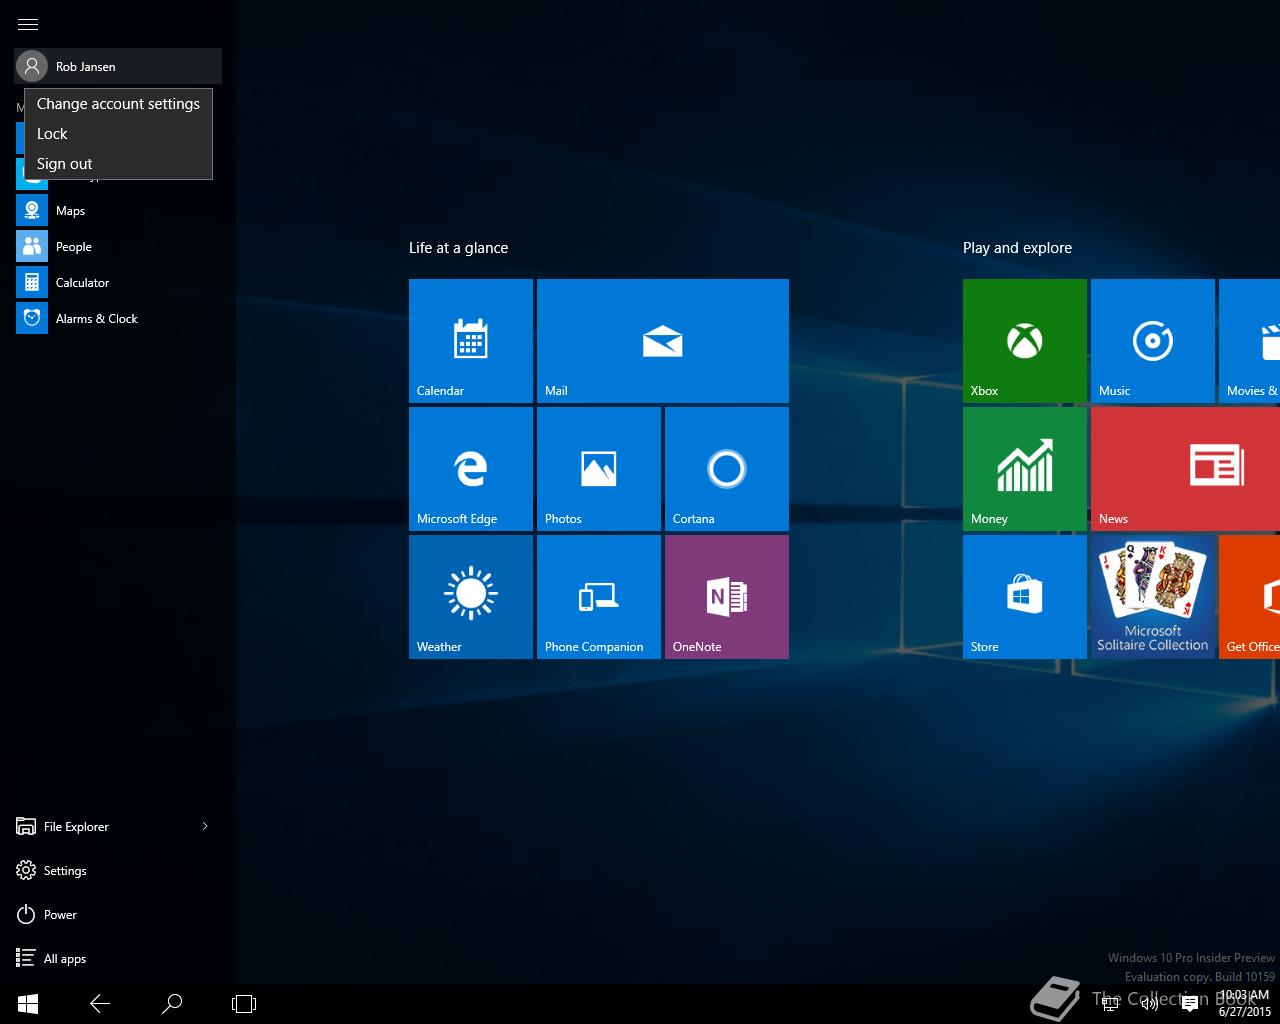
Task: Open the Cortana tile
Action: pyautogui.click(x=727, y=469)
